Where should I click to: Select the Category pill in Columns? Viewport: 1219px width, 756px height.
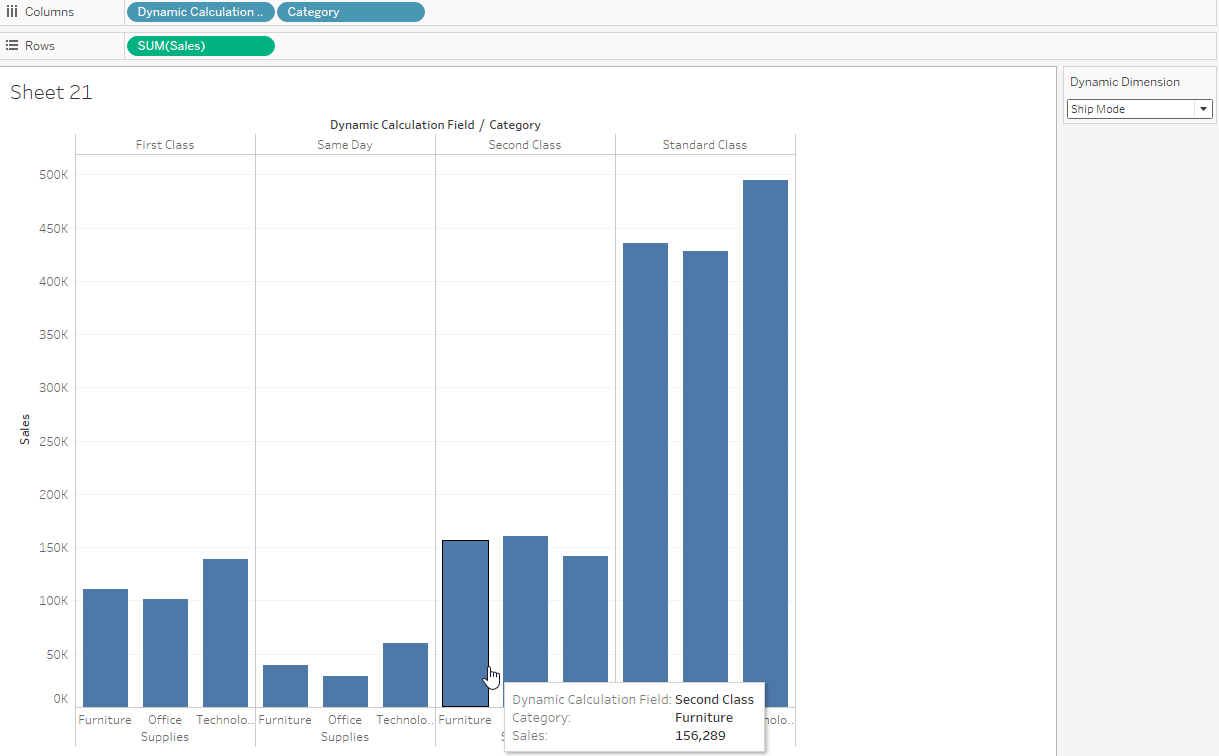pos(350,12)
